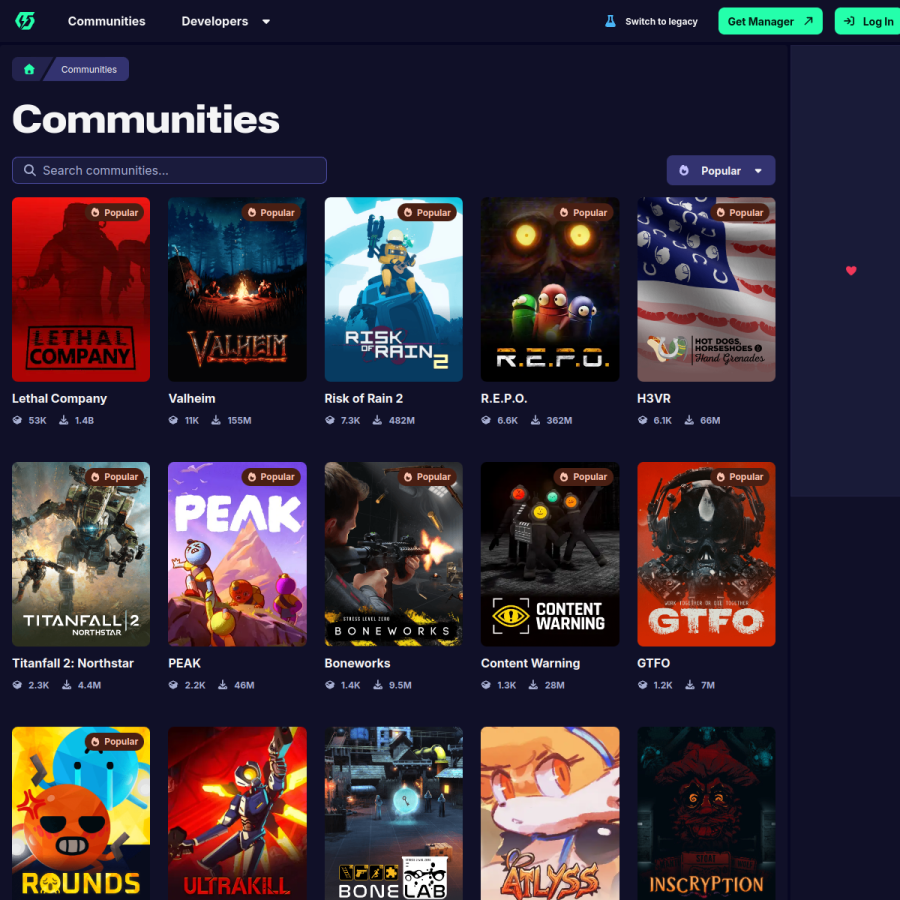This screenshot has width=900, height=900.
Task: Open the ATLYSS cover thumbnail
Action: [x=550, y=813]
